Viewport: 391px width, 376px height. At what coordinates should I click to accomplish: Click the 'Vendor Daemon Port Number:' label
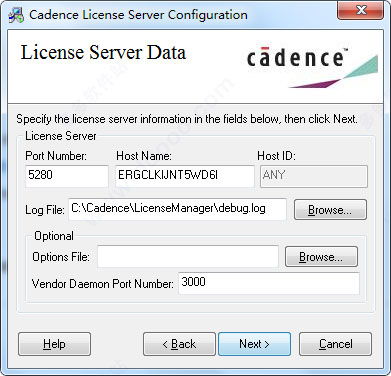tap(103, 284)
